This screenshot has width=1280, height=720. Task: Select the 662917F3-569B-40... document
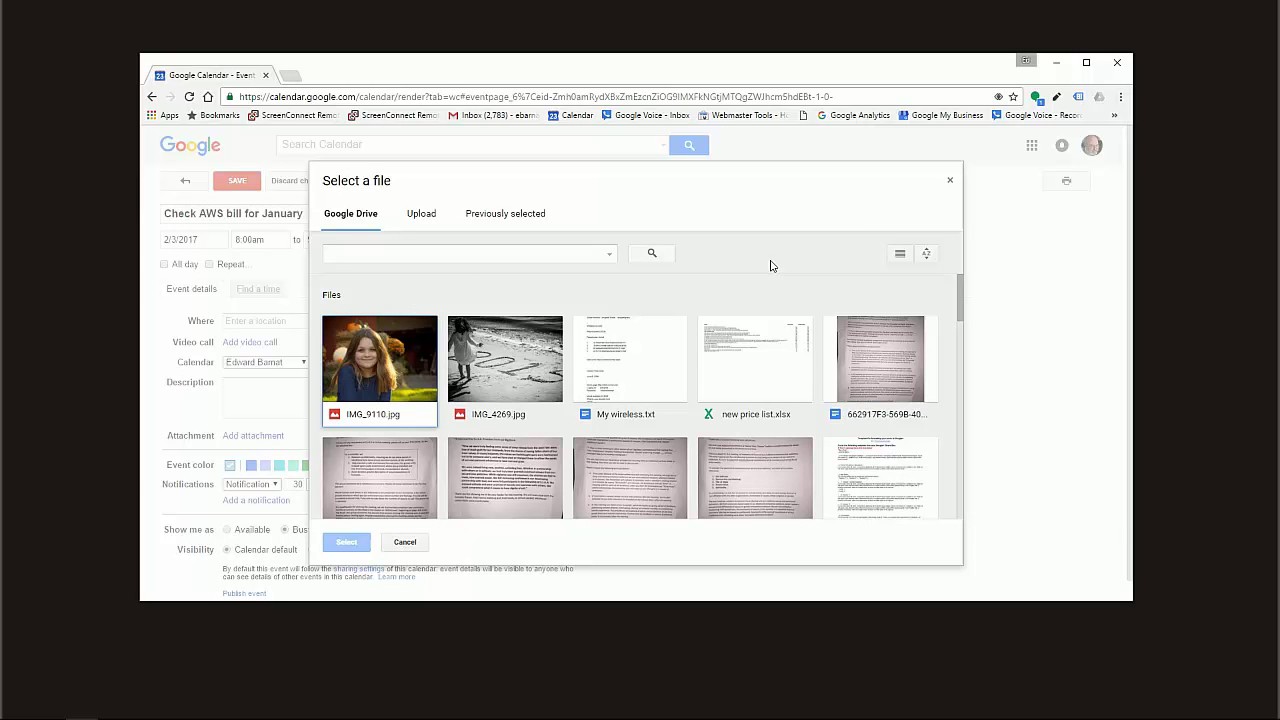(x=880, y=370)
